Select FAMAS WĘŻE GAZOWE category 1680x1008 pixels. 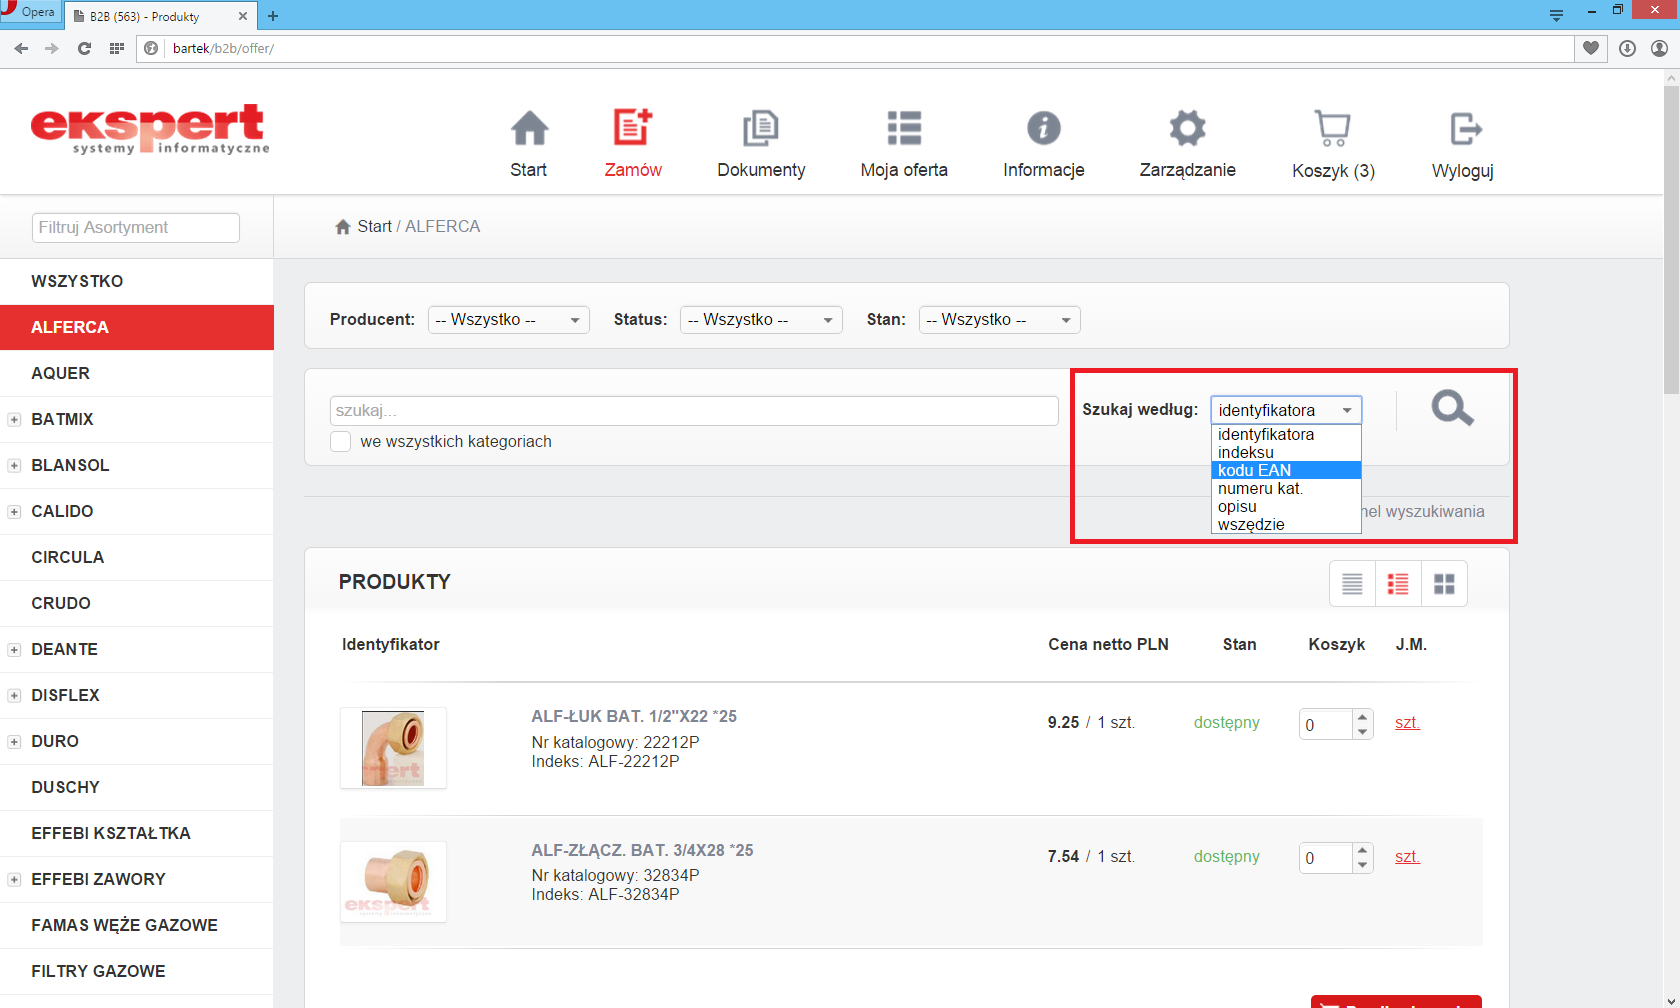(x=137, y=925)
